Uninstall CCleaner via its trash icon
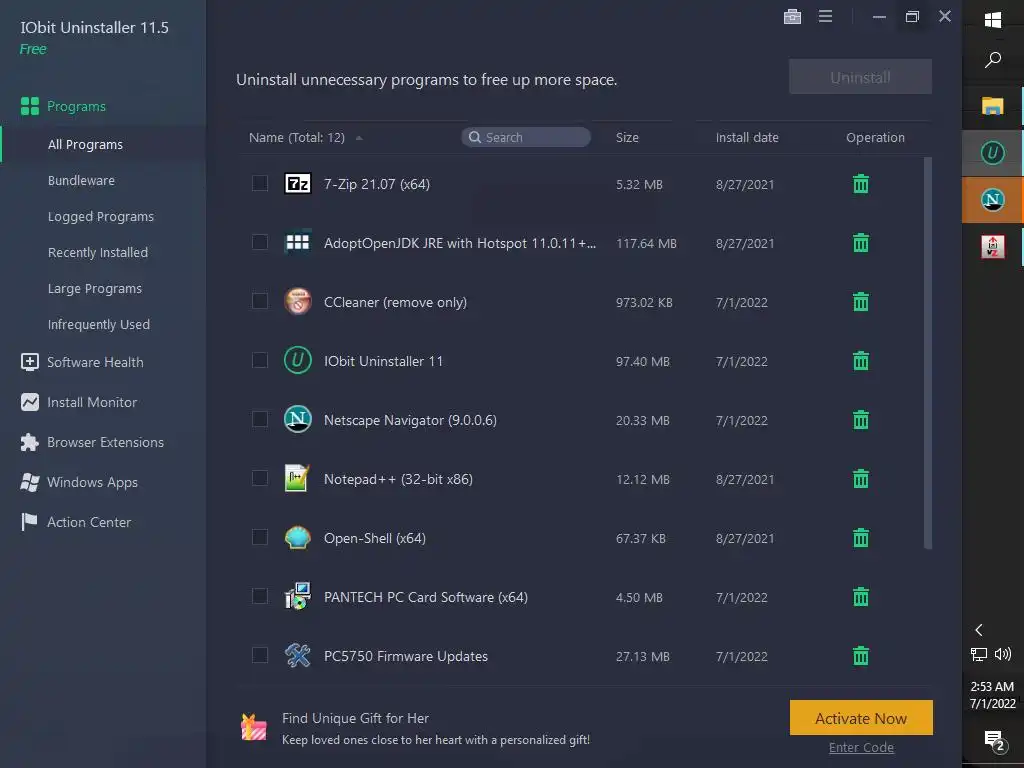Image resolution: width=1024 pixels, height=768 pixels. point(861,302)
